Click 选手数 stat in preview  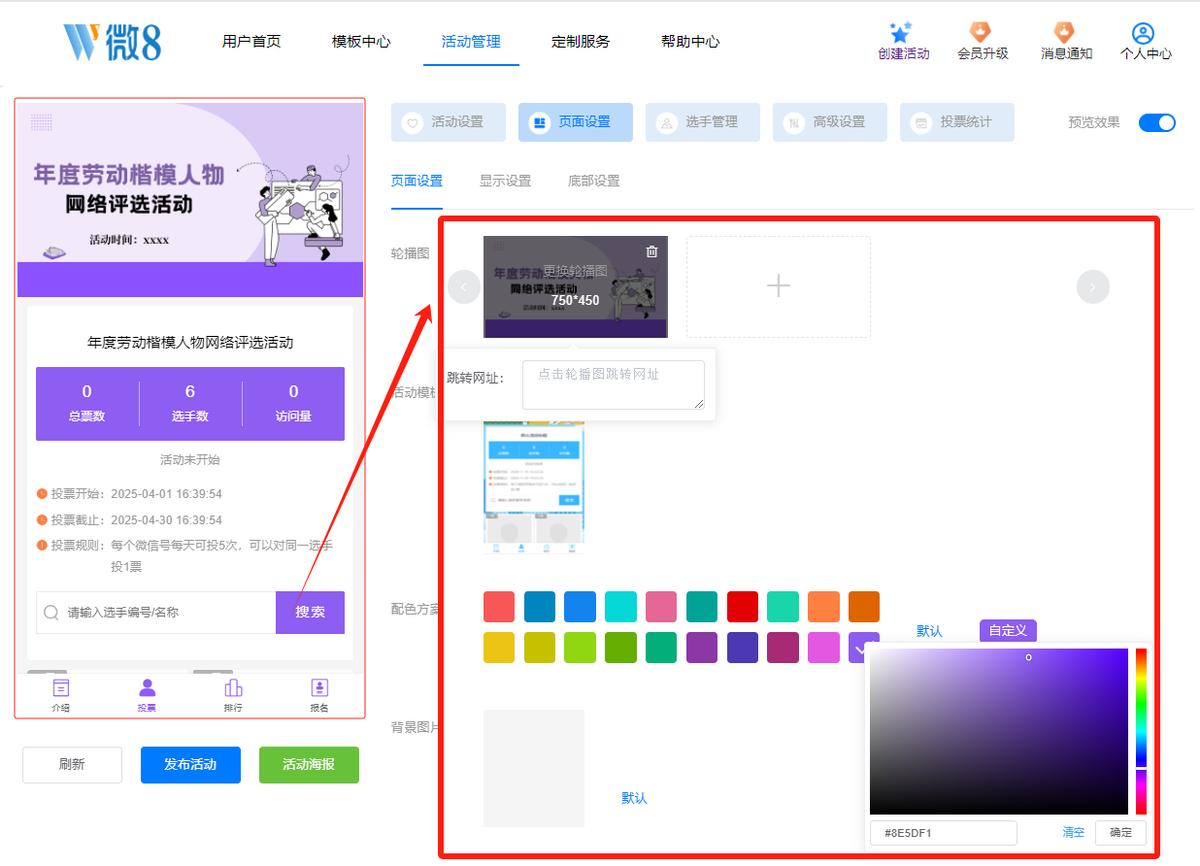190,403
